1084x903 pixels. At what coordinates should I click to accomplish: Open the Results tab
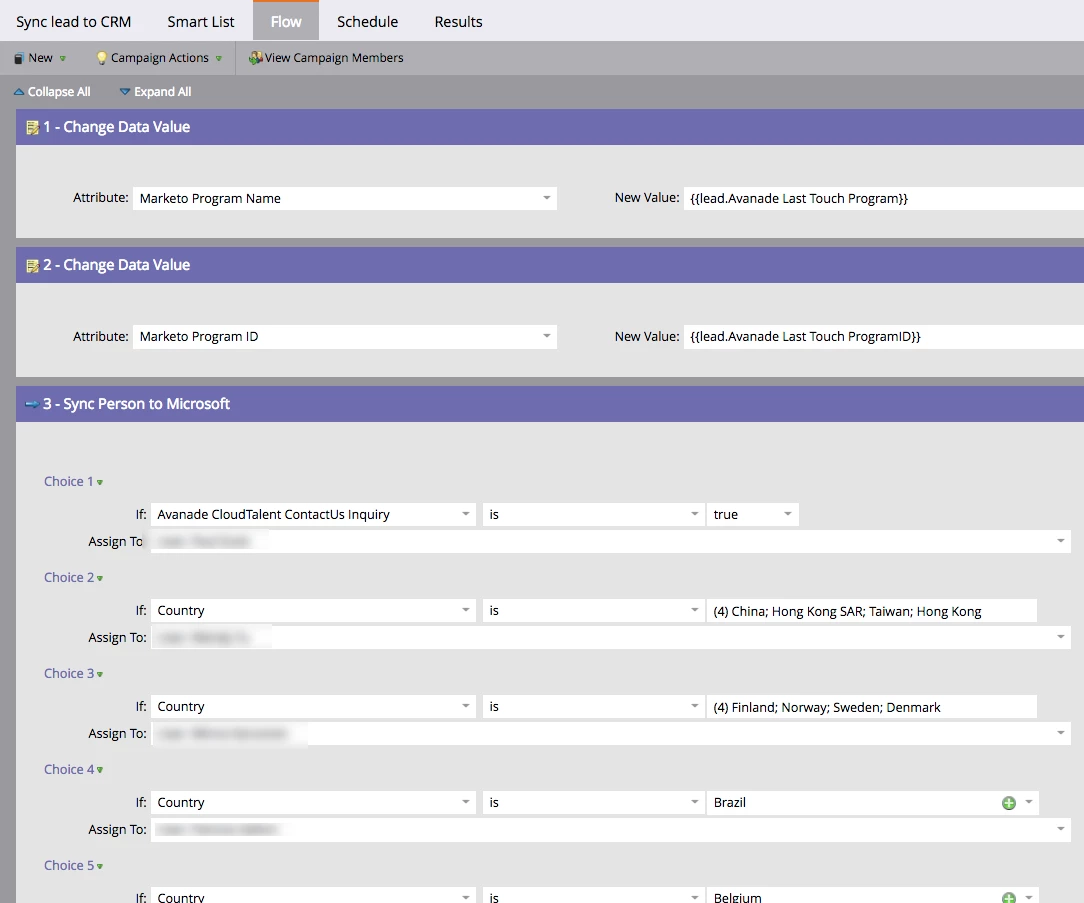[458, 21]
